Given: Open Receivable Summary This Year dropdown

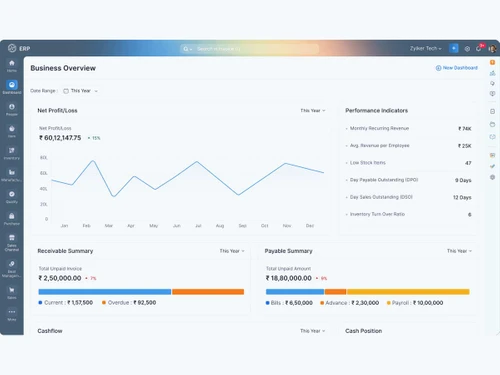Looking at the screenshot, I should click(232, 251).
